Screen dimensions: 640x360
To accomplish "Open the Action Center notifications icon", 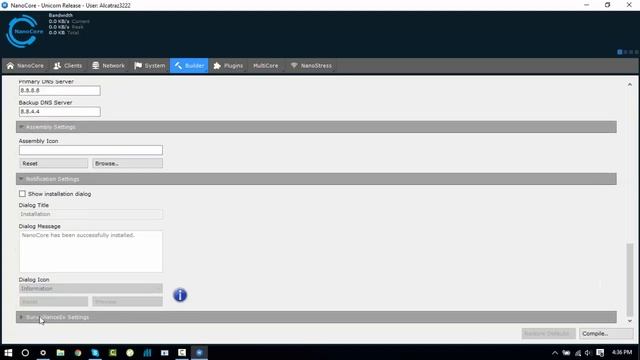I will click(600, 353).
